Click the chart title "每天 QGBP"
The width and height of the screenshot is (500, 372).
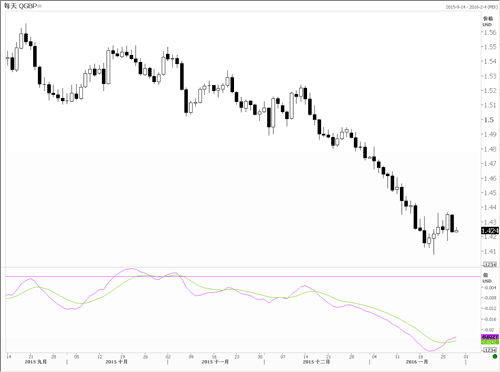(21, 6)
